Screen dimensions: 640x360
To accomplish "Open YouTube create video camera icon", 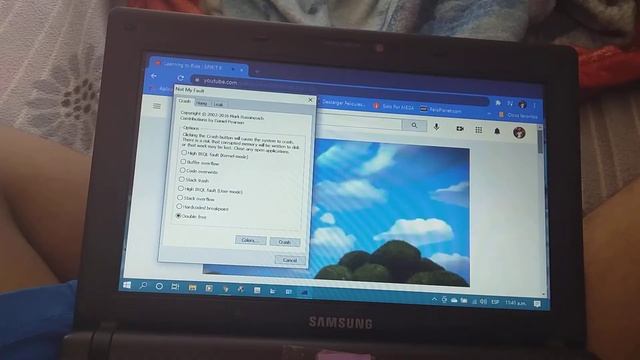I will [460, 129].
